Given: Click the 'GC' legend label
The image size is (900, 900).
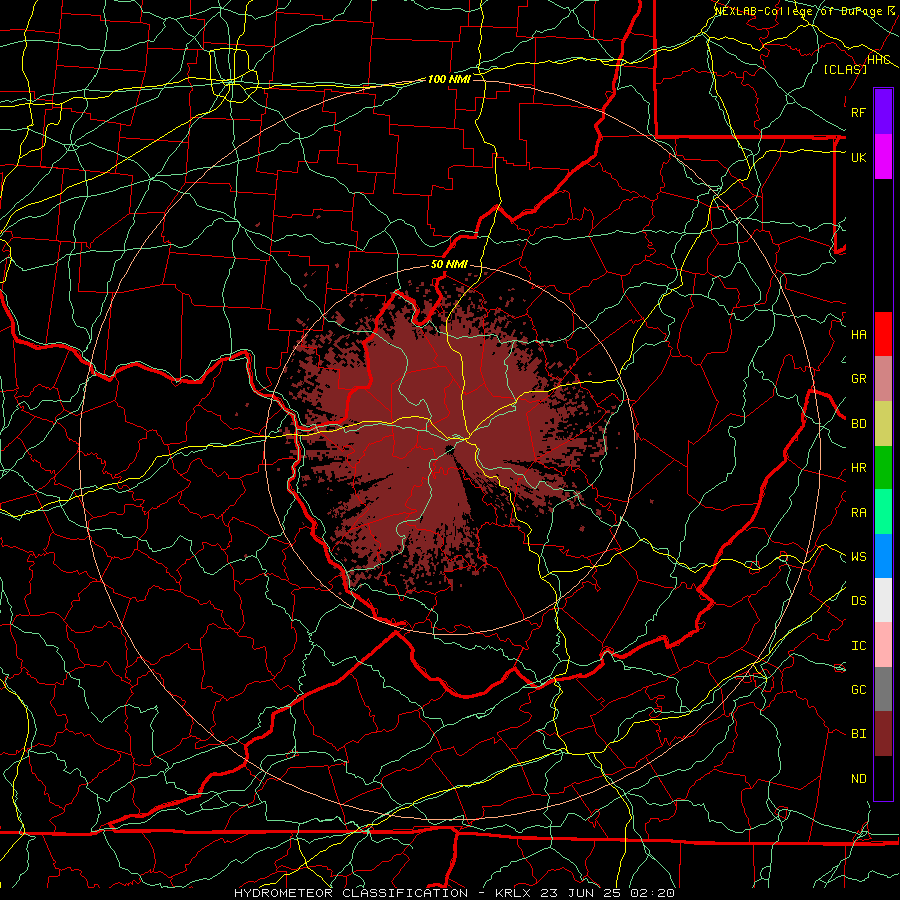Looking at the screenshot, I should (x=858, y=690).
